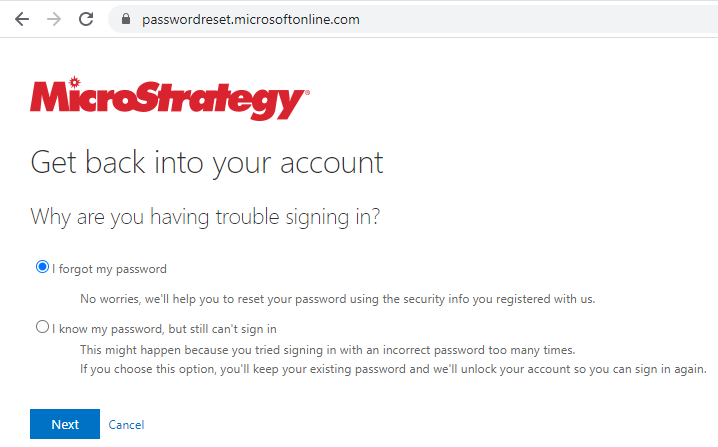Click the registered trademark symbol beside logo
The image size is (718, 447).
(x=306, y=91)
